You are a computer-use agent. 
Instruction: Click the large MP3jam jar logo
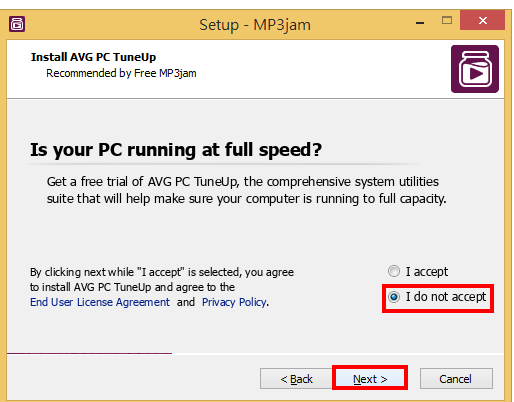(x=475, y=69)
